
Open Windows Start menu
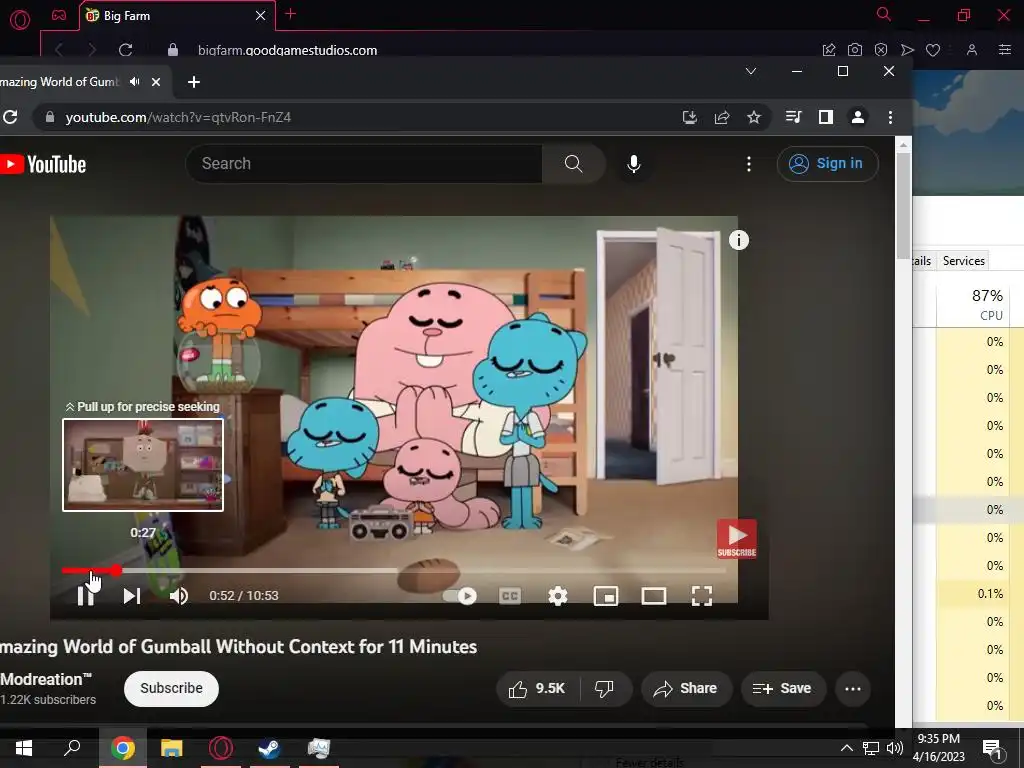pyautogui.click(x=24, y=748)
